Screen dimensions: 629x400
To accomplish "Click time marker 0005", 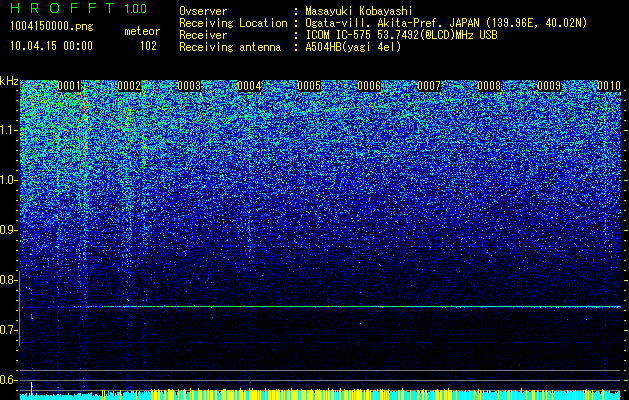I will tap(309, 86).
